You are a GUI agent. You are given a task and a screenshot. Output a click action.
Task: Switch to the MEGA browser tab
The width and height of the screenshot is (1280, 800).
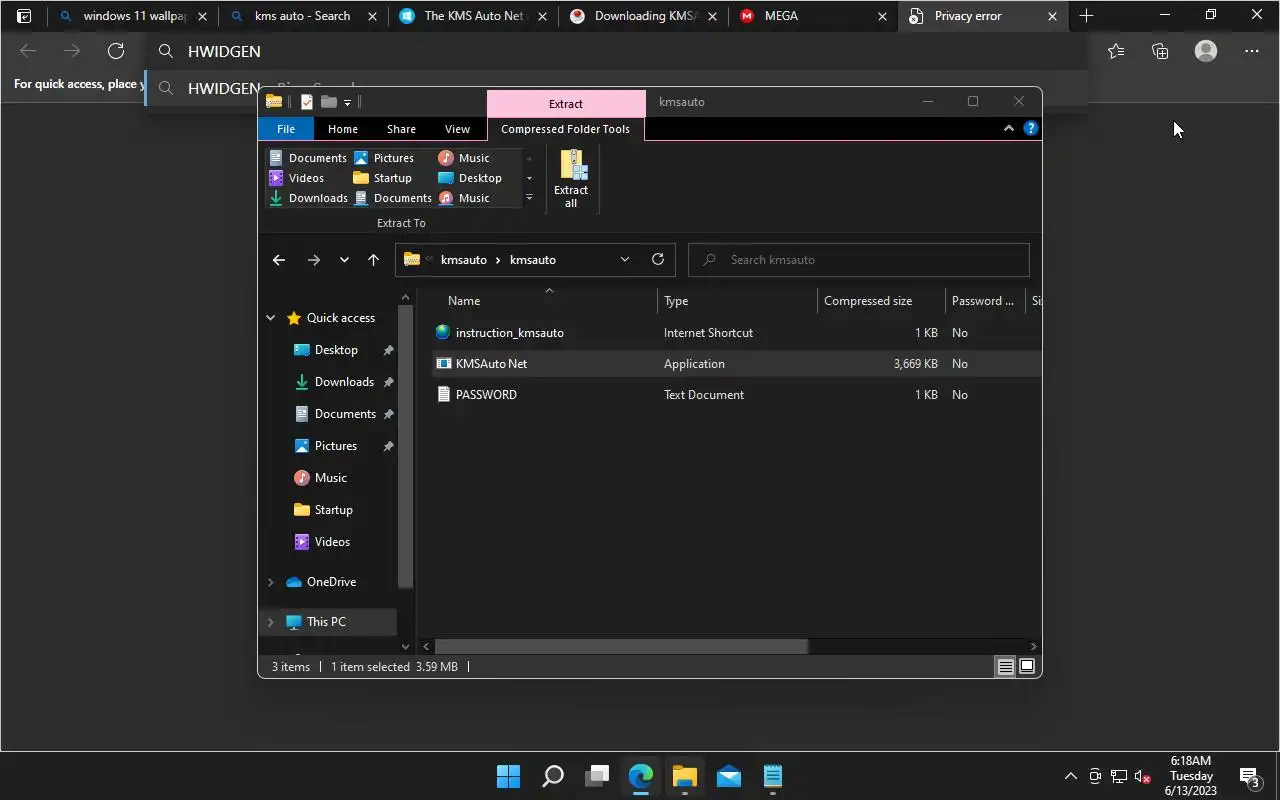click(813, 16)
